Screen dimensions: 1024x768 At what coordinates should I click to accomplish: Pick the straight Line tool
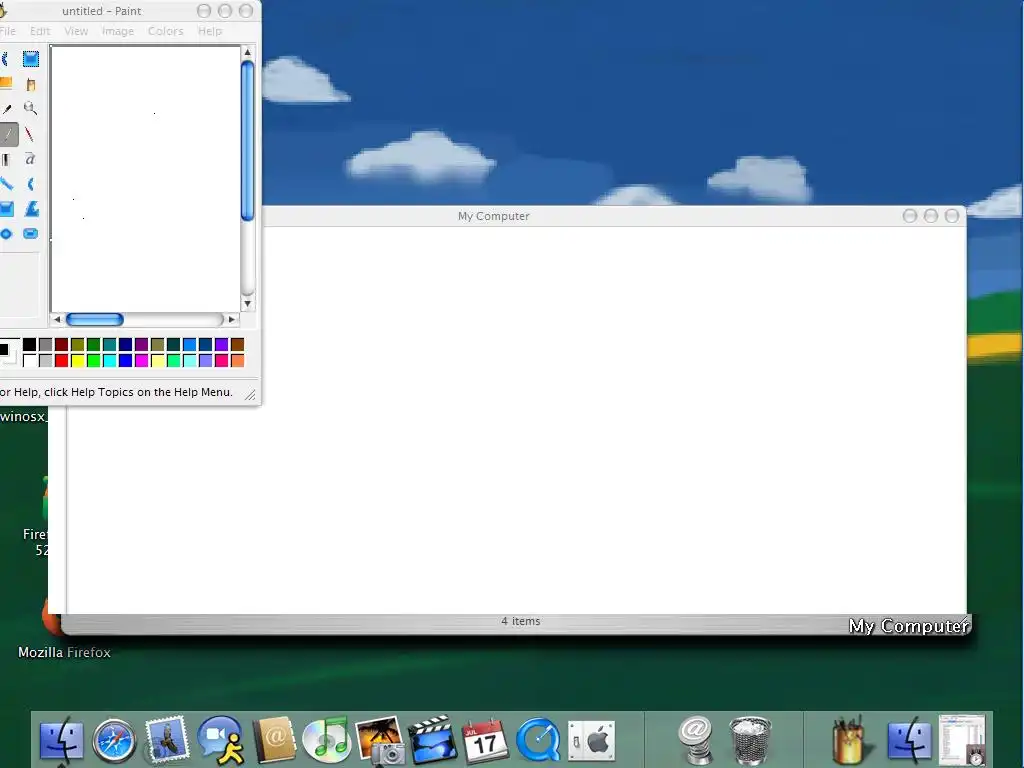pos(7,184)
